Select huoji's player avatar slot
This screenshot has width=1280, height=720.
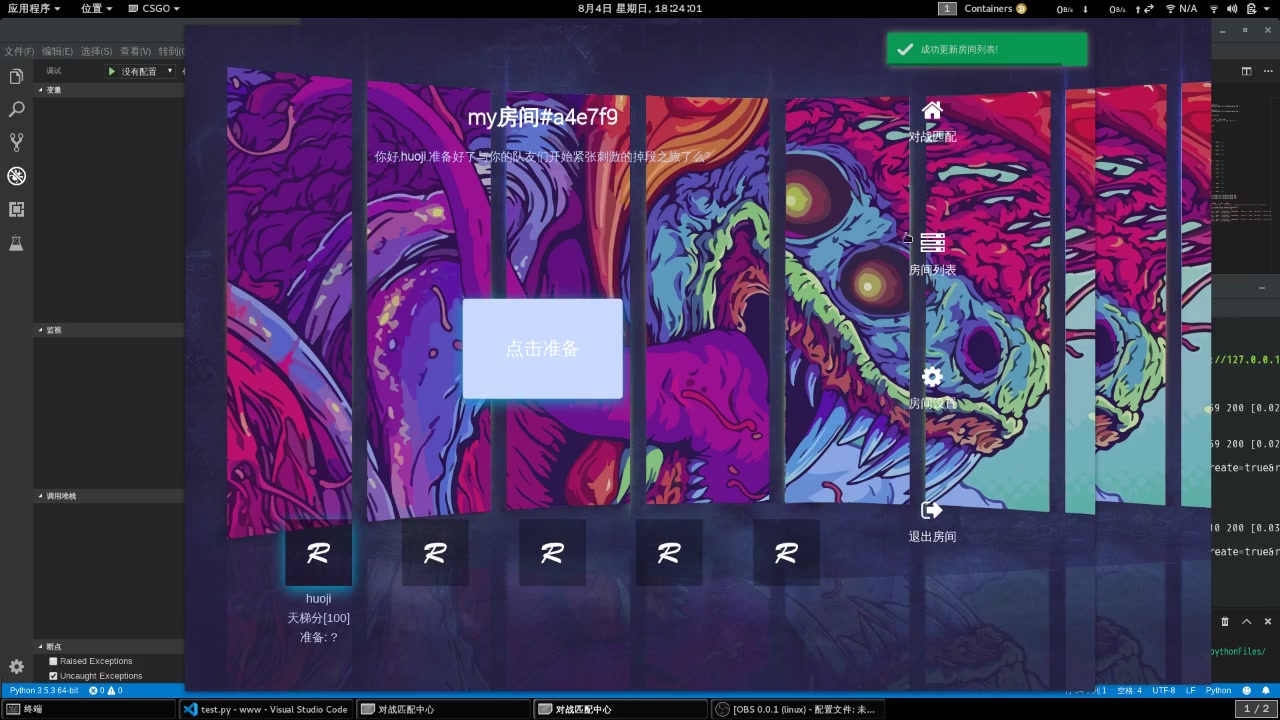318,553
